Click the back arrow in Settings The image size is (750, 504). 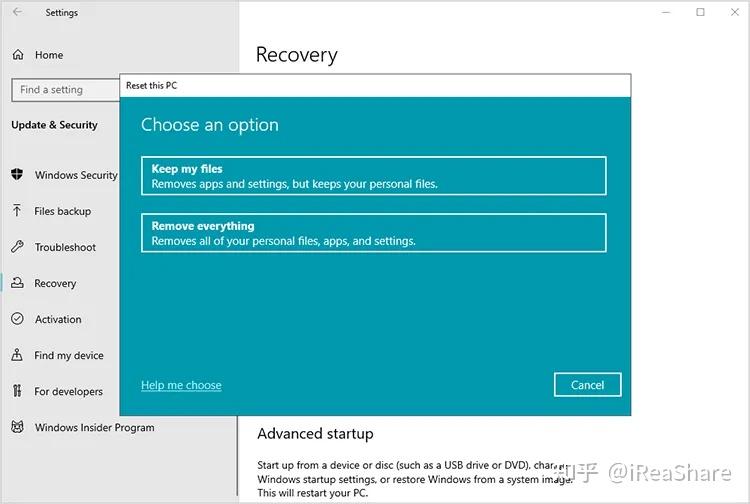click(18, 12)
